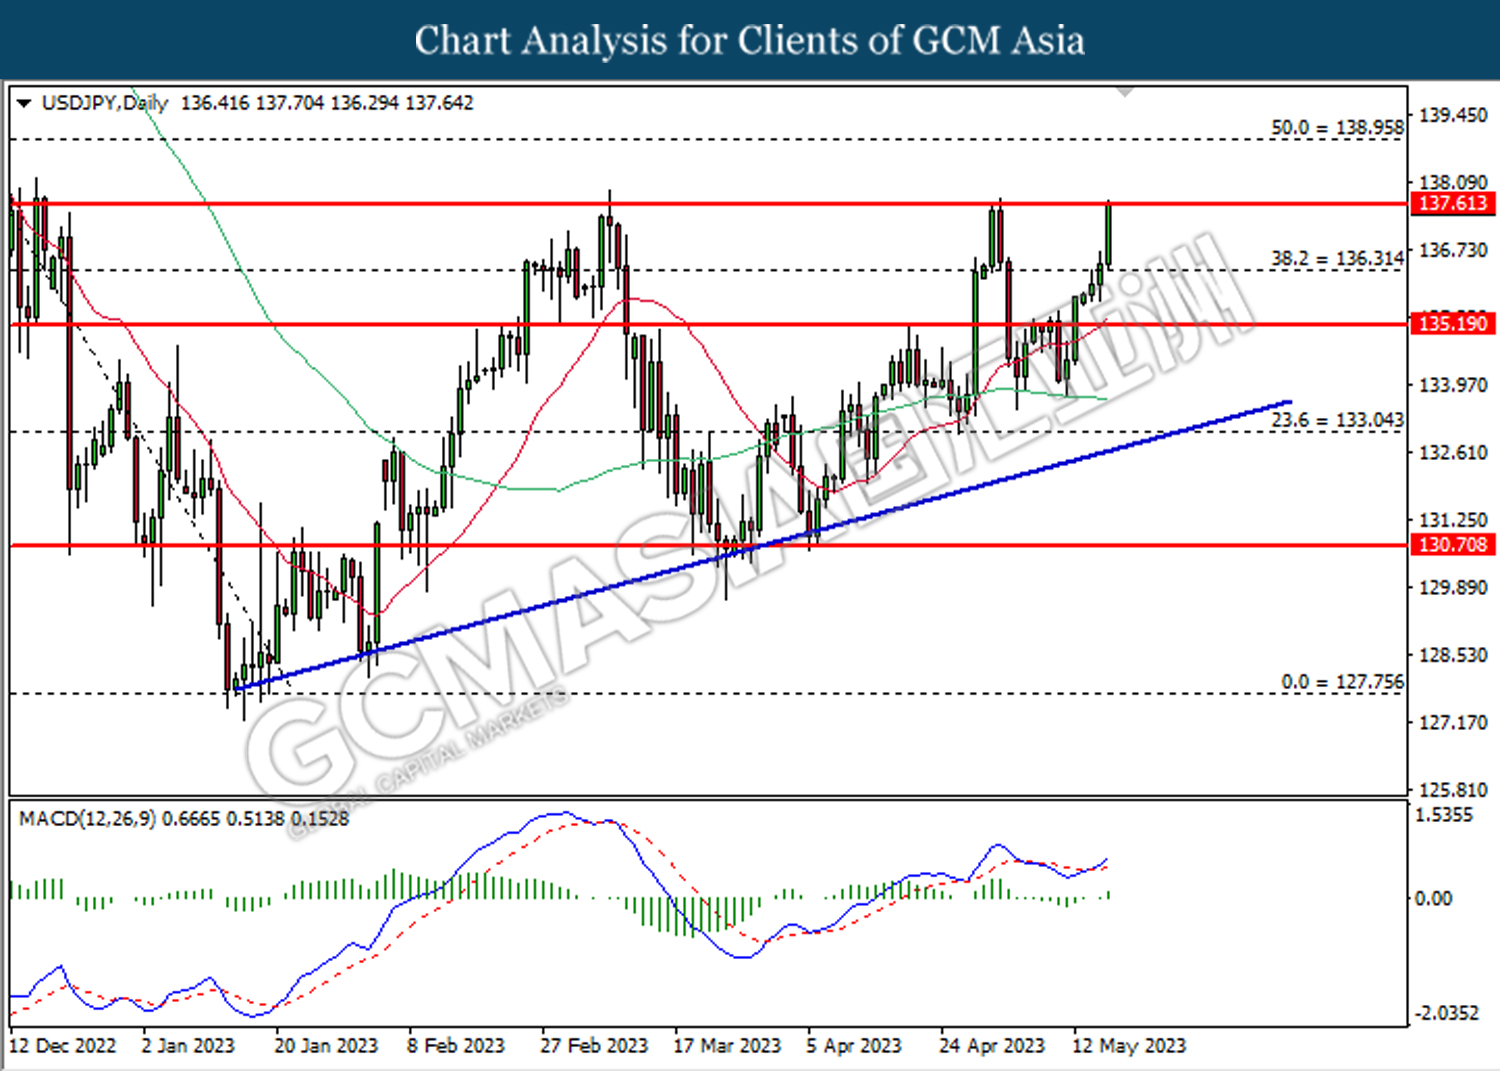Viewport: 1500px width, 1071px height.
Task: Click the MACD values 0.6665 0.5138 0.1528
Action: [256, 819]
